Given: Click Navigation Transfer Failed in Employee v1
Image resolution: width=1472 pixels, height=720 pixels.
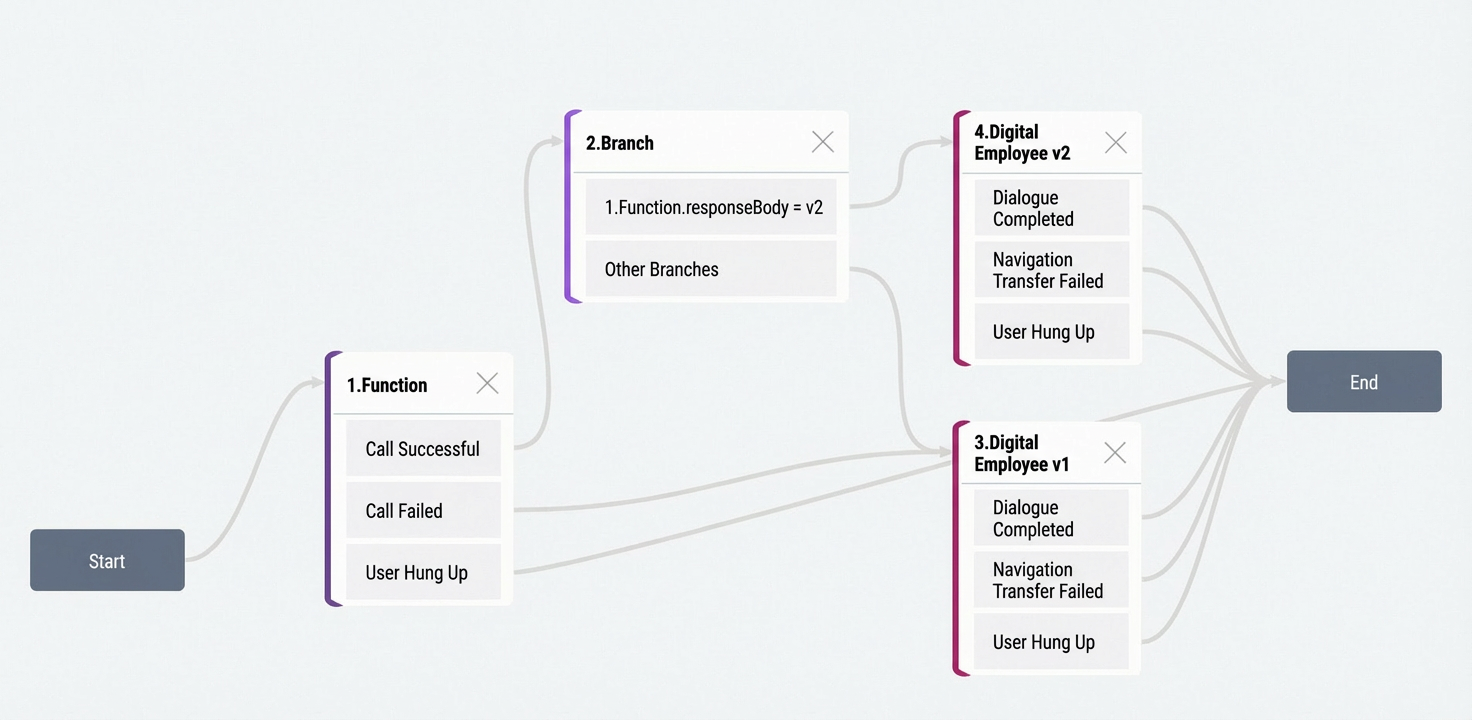Looking at the screenshot, I should pos(1051,580).
